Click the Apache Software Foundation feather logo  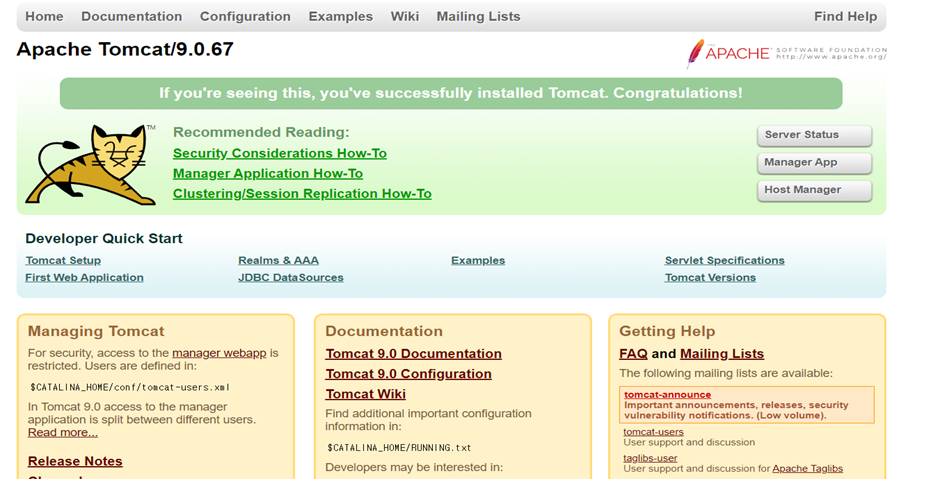click(x=787, y=54)
